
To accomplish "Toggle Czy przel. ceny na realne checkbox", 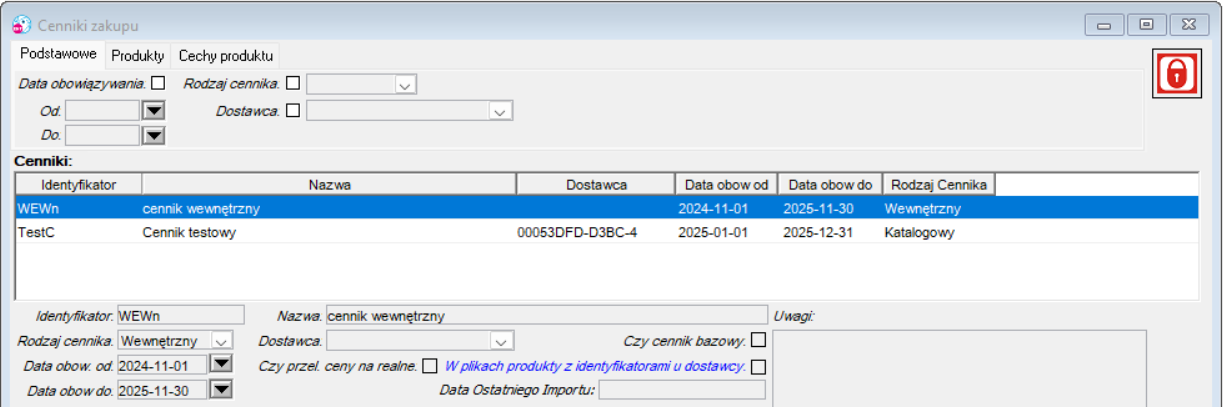I will tap(430, 365).
